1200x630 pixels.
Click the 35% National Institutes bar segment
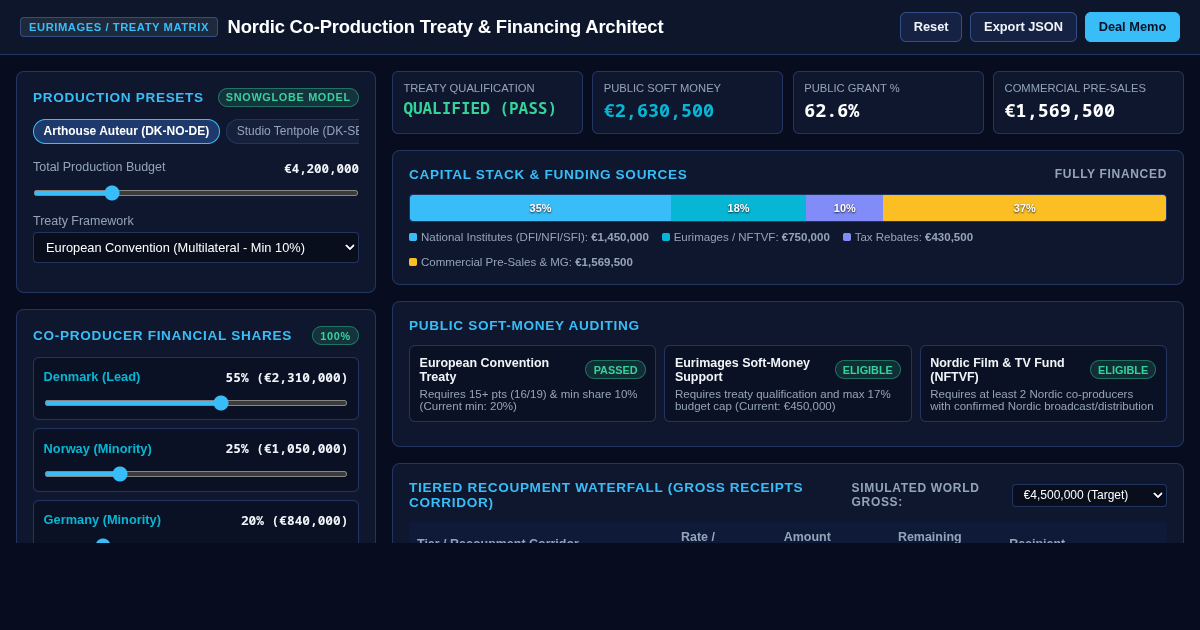(540, 208)
